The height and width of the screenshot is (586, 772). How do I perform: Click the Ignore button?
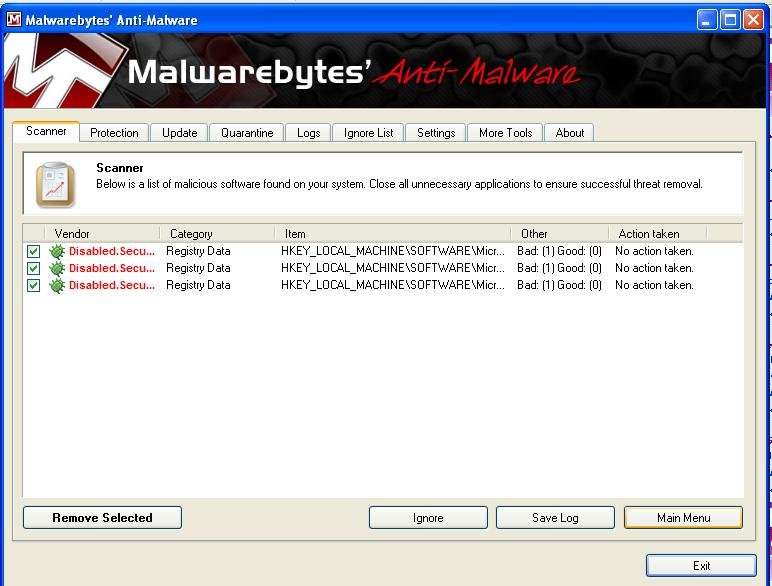428,518
